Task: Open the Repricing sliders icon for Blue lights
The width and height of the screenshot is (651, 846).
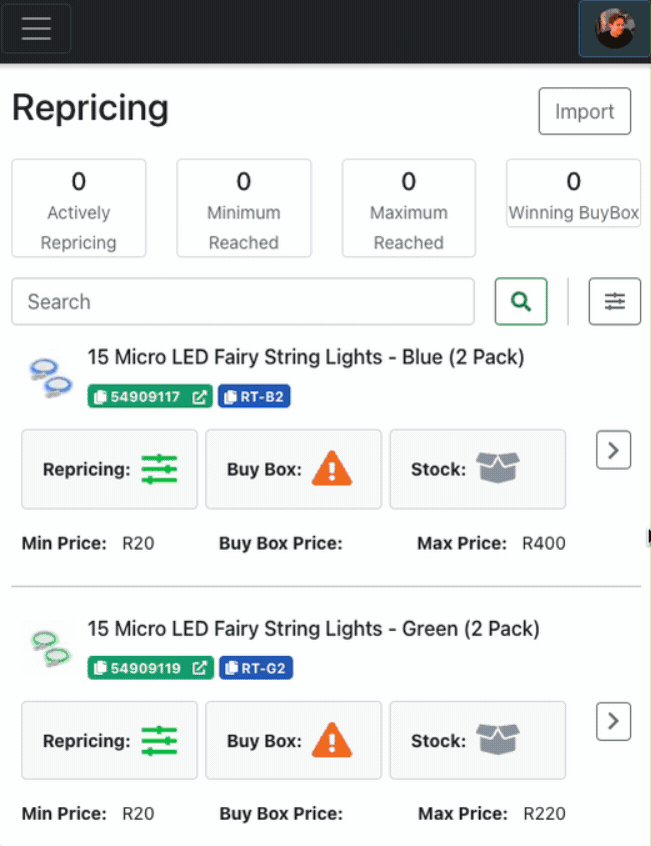Action: tap(163, 469)
